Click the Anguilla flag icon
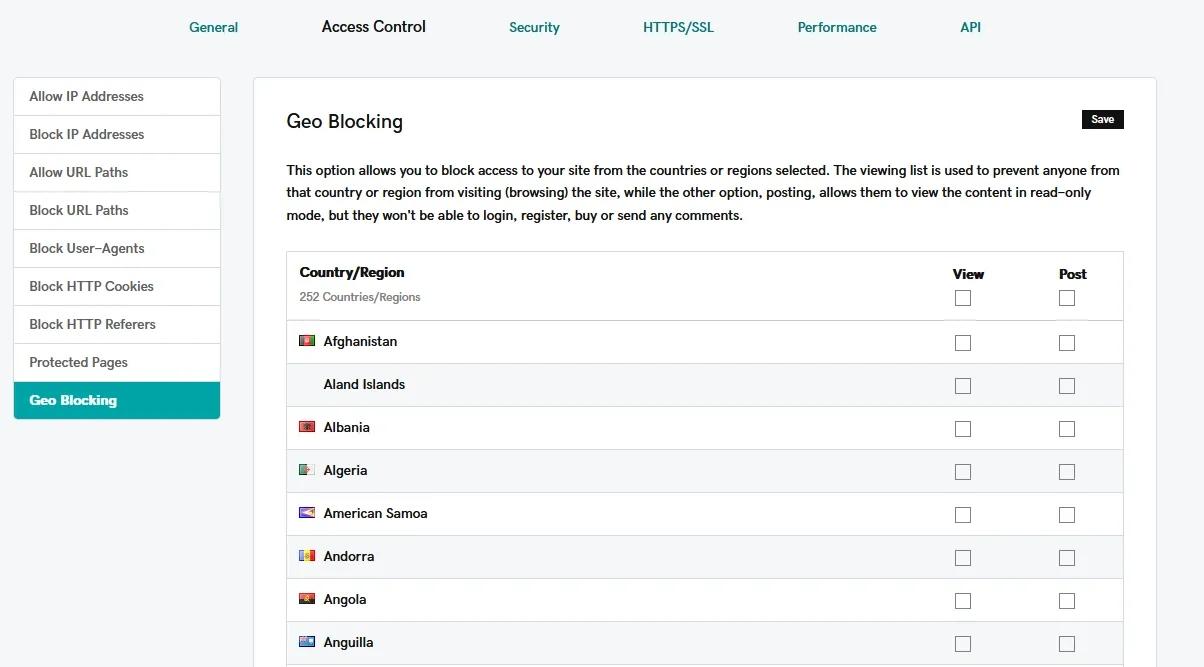The height and width of the screenshot is (667, 1204). [x=307, y=642]
